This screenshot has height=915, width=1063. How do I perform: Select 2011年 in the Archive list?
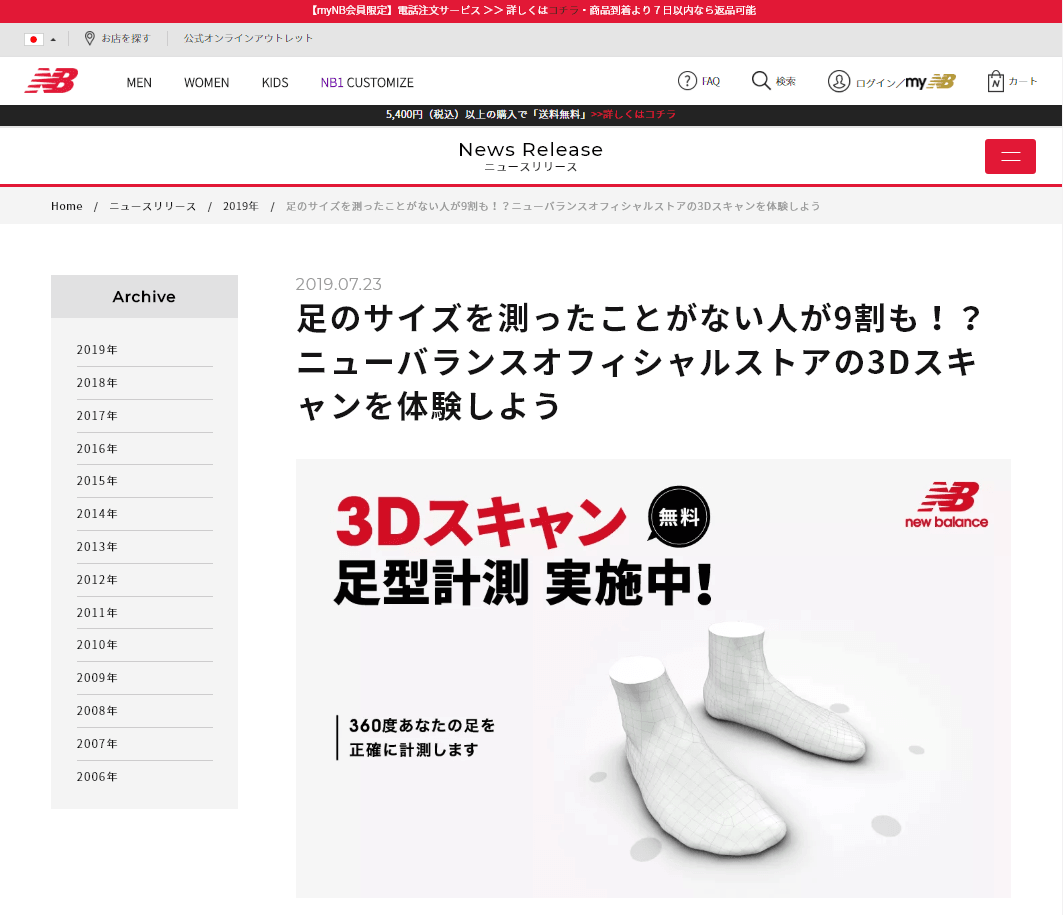click(x=97, y=613)
